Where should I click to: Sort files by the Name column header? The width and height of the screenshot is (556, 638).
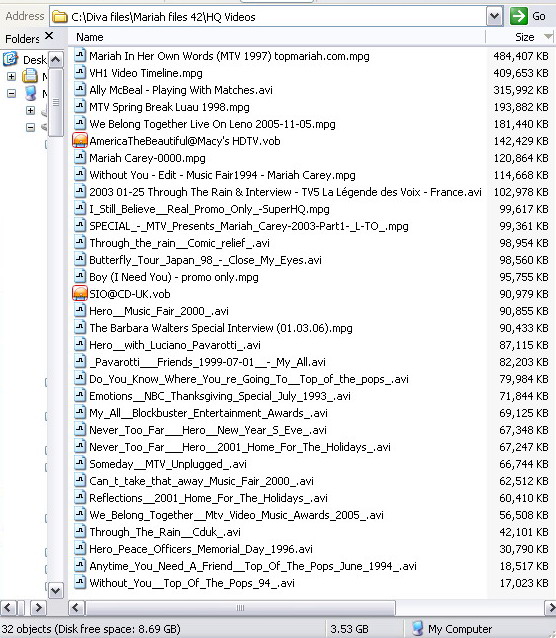[x=277, y=37]
